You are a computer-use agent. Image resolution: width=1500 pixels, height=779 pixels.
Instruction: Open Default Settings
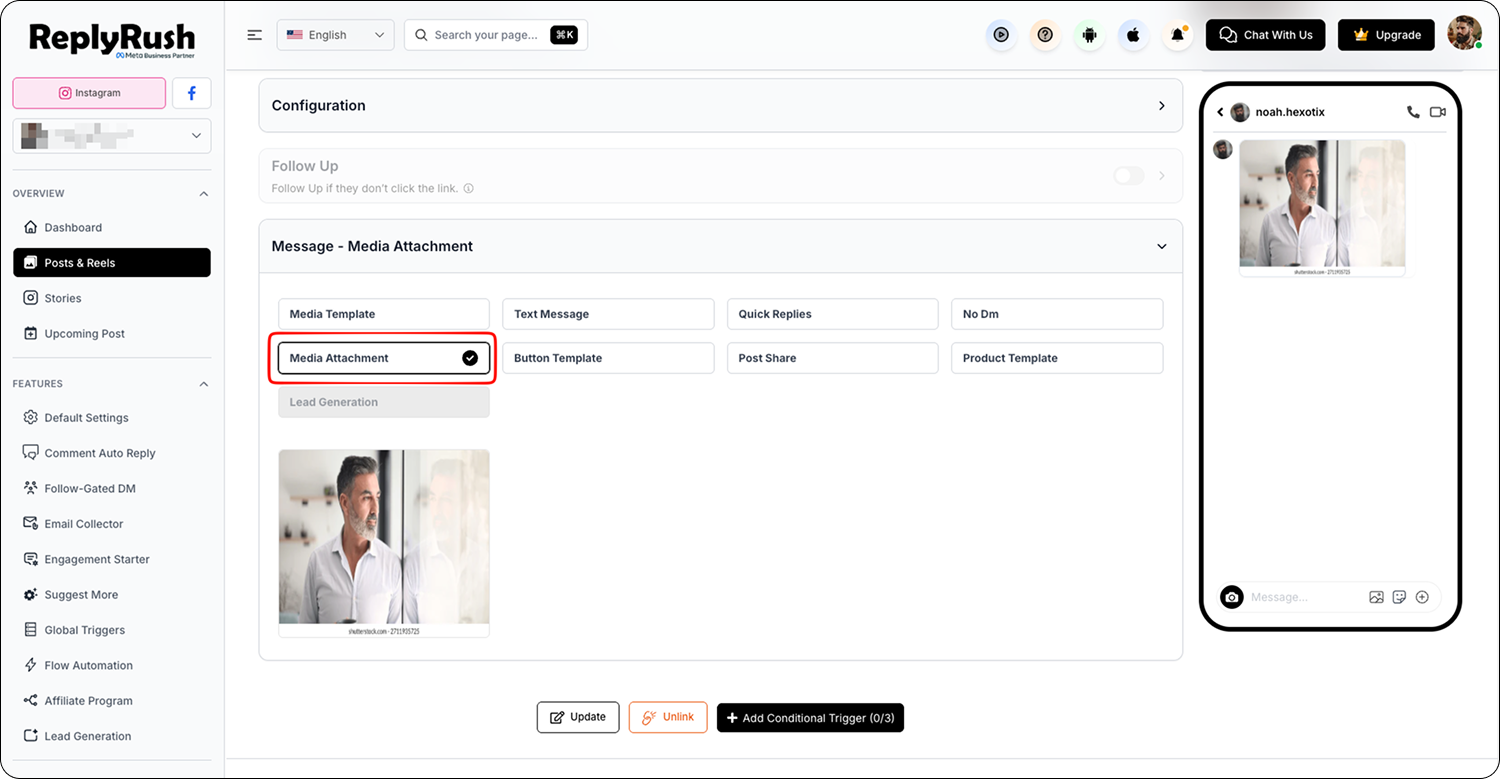tap(112, 418)
